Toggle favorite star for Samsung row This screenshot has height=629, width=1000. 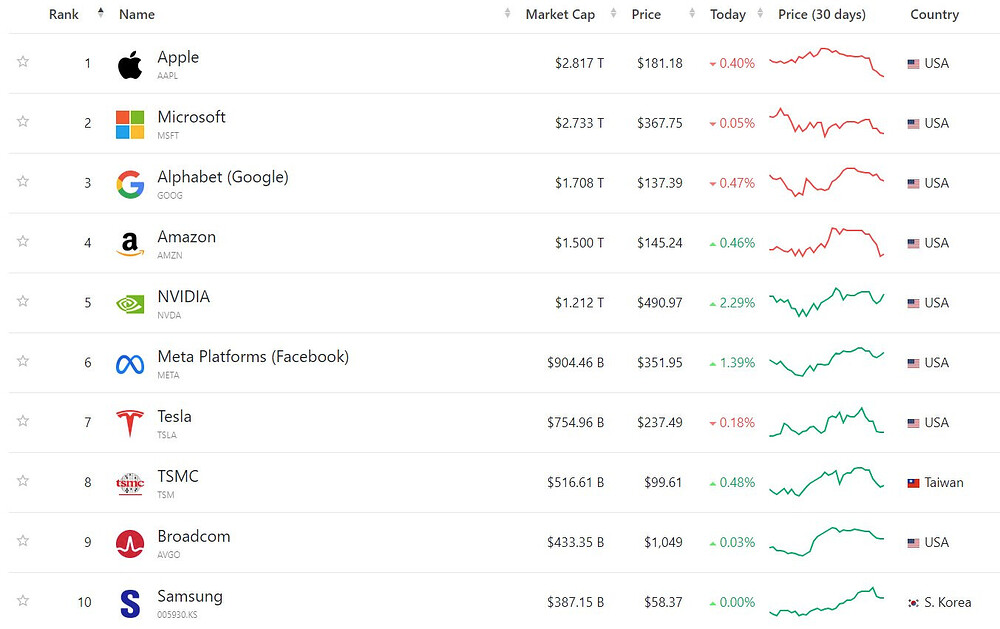23,600
